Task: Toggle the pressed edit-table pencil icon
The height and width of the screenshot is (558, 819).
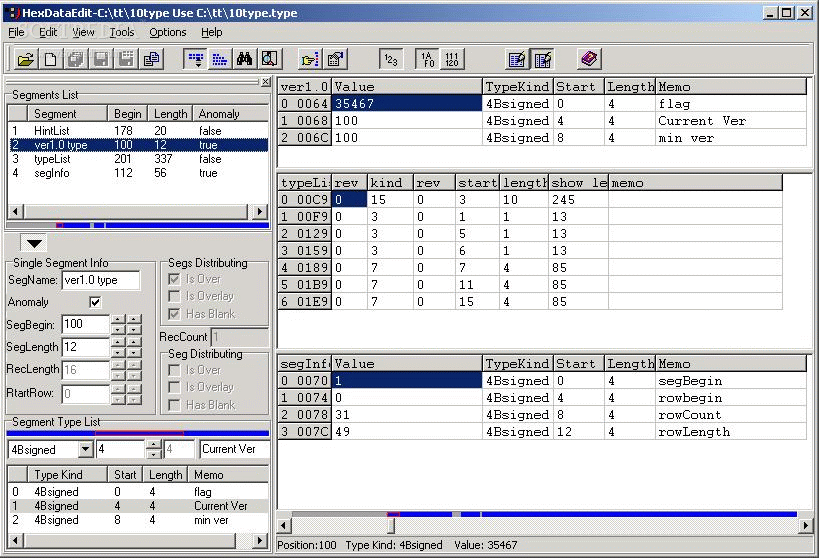Action: [x=542, y=60]
